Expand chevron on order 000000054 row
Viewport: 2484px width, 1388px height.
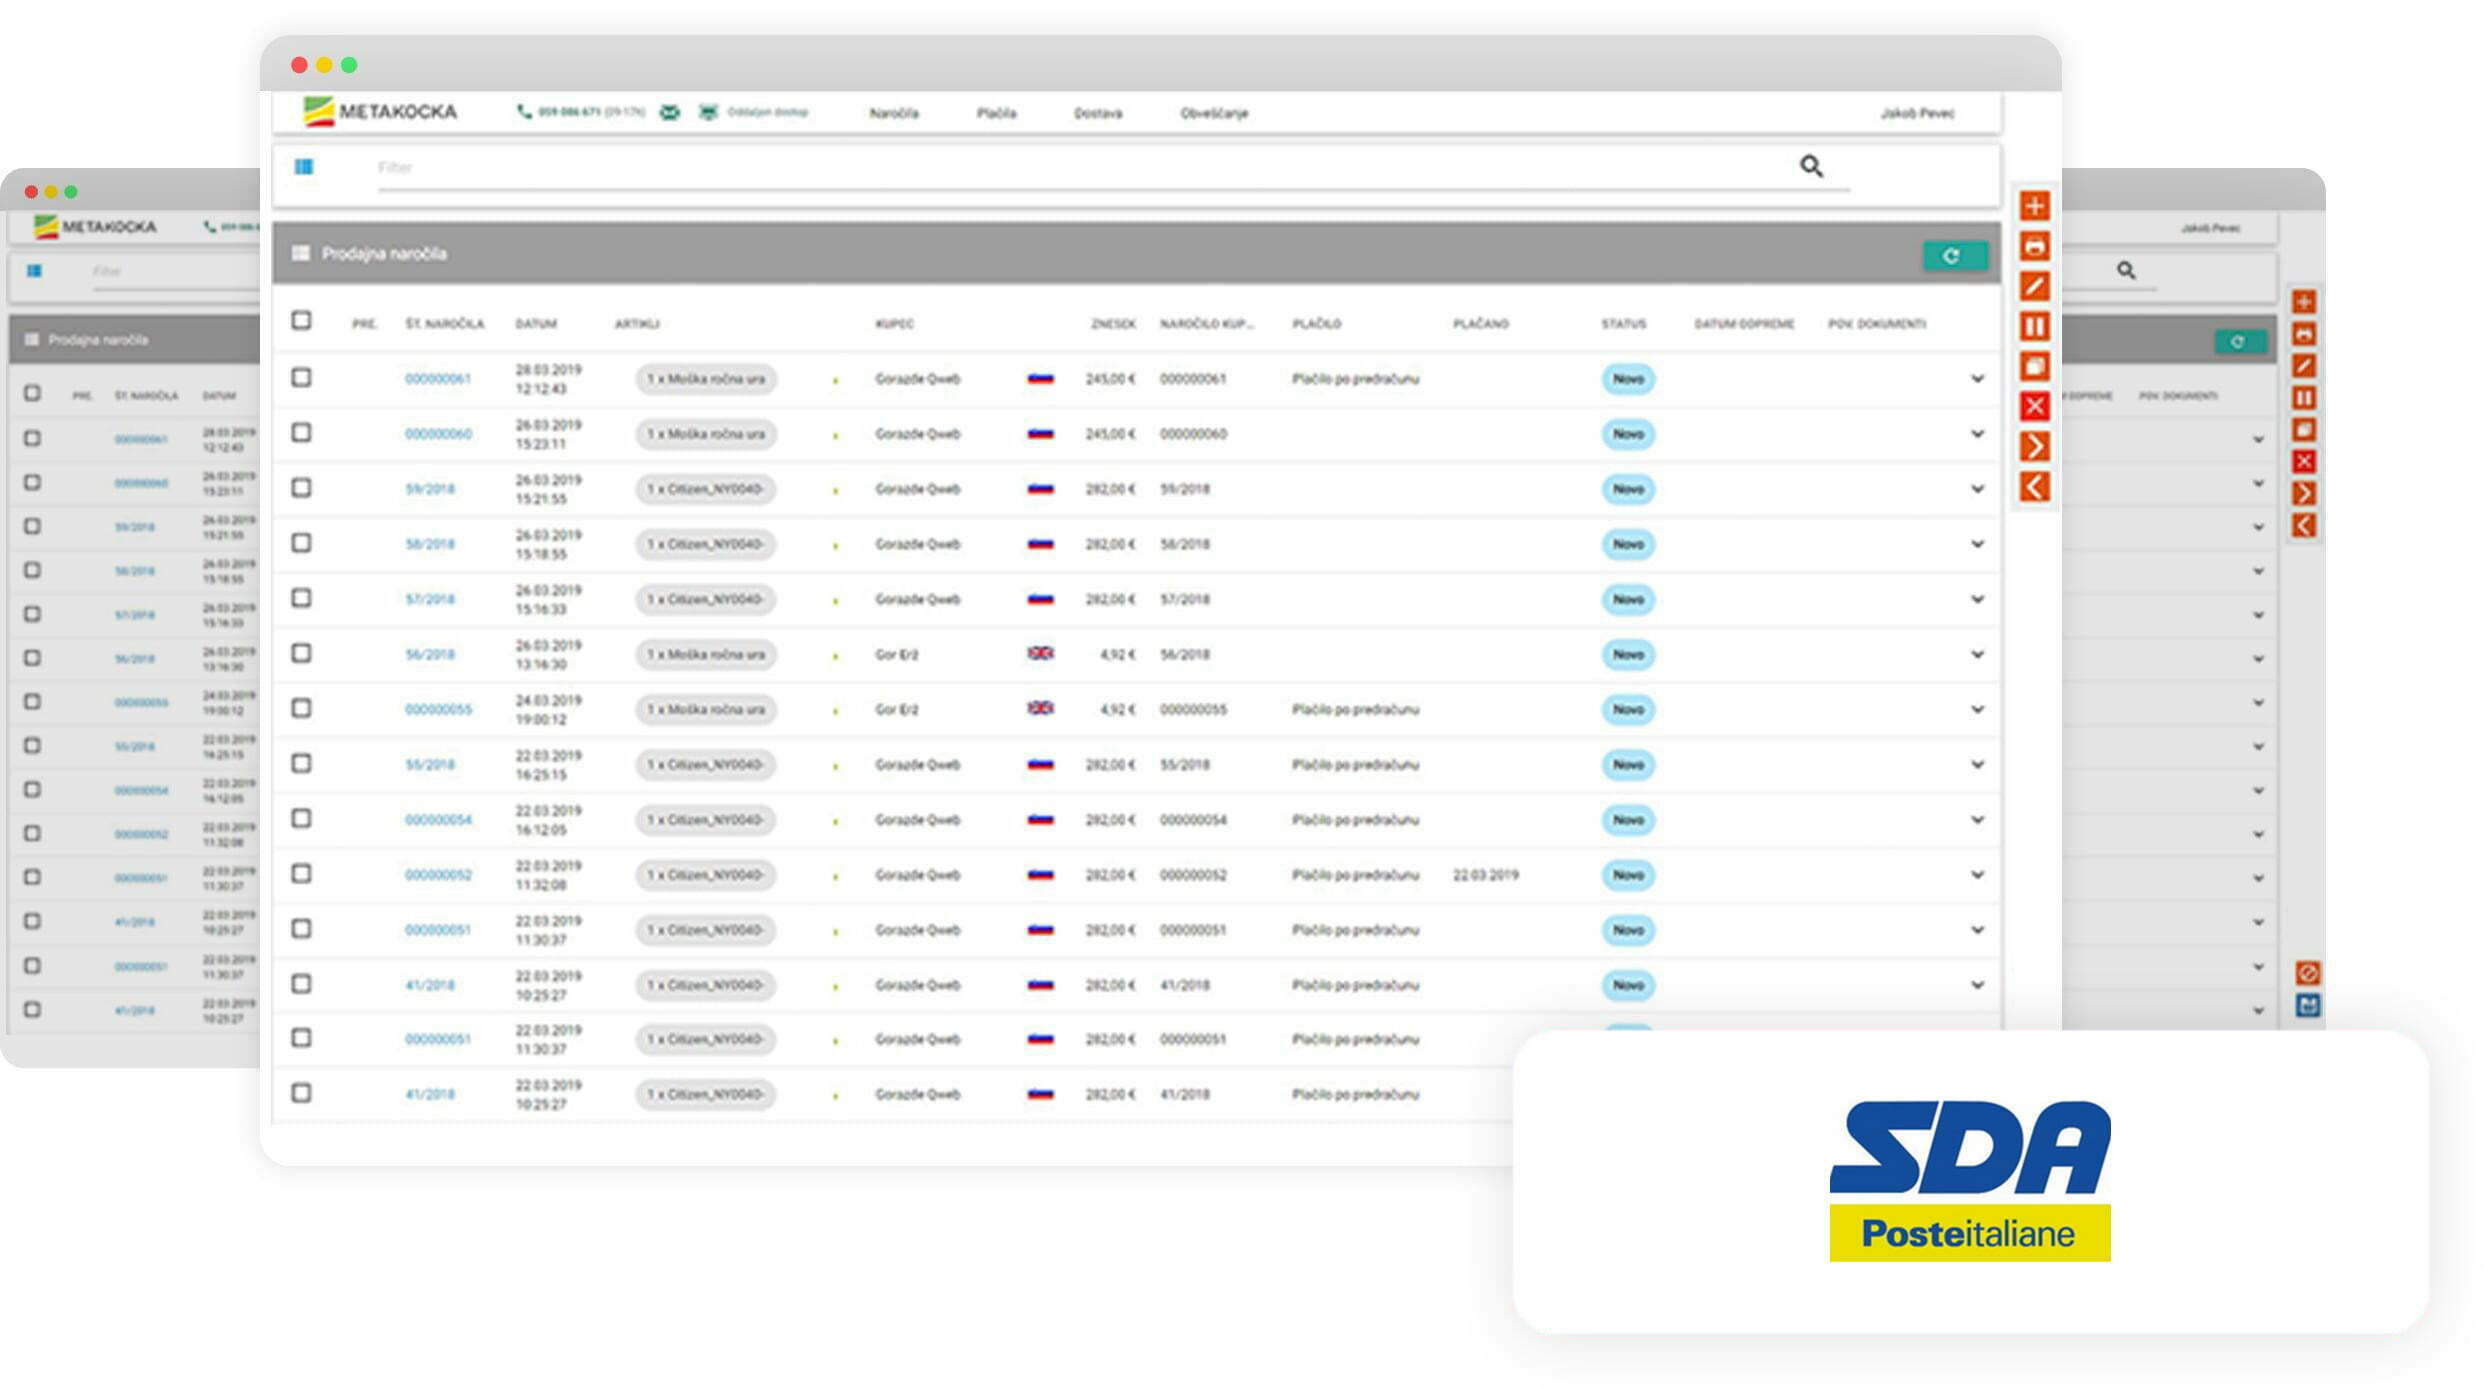(1977, 819)
